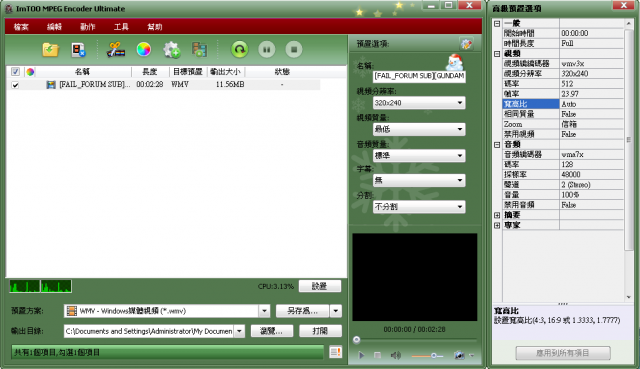Toggle the select-all checkbox in list header
640x369 pixels.
tap(15, 72)
